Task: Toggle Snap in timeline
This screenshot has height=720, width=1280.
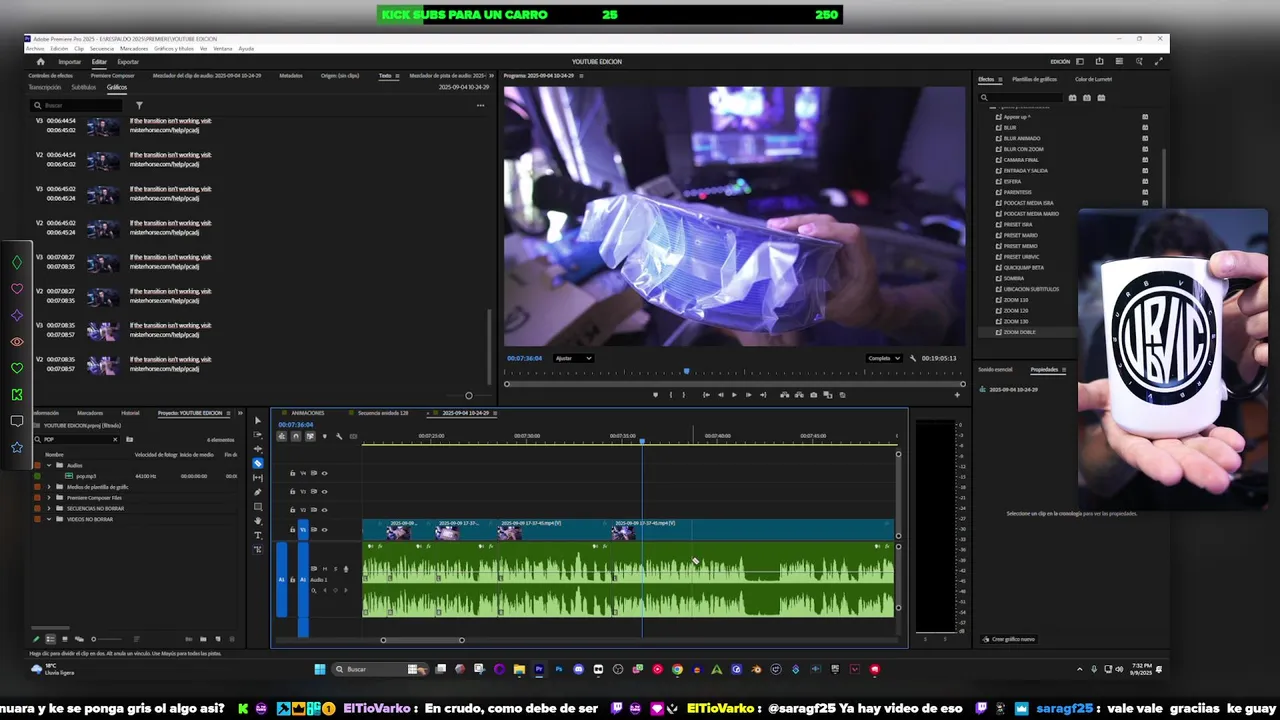Action: 296,436
